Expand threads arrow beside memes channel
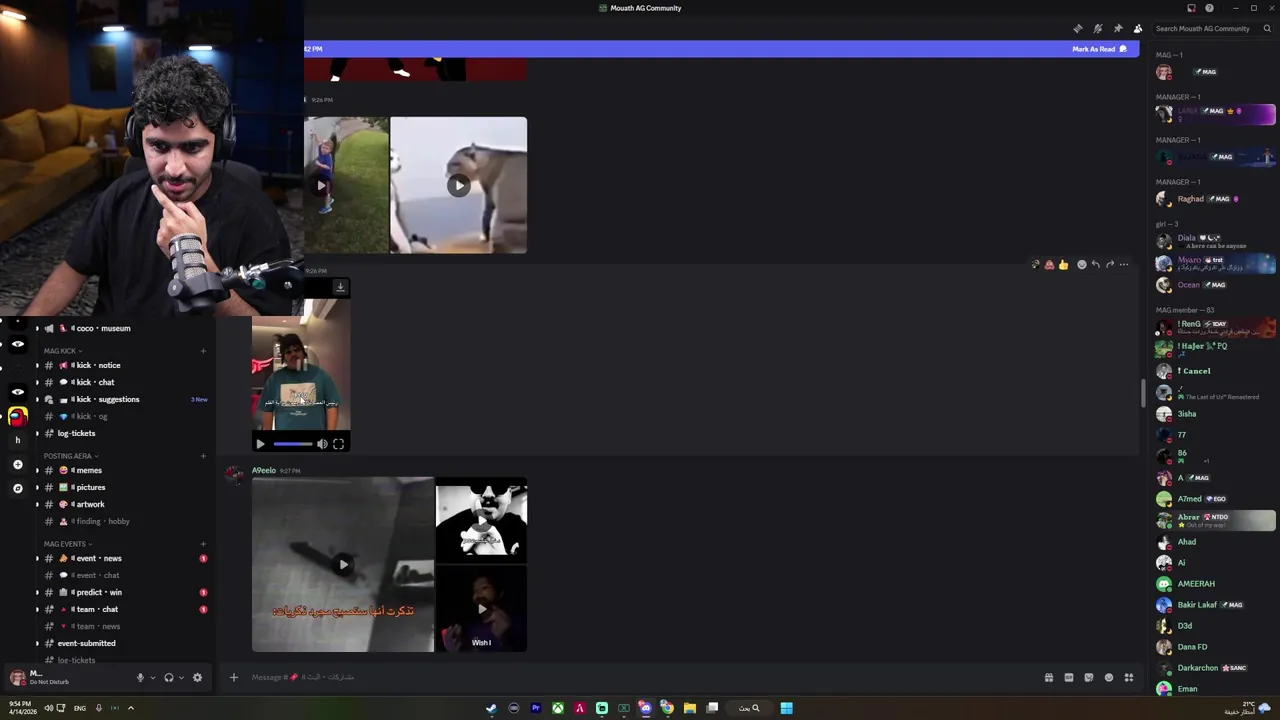 pos(37,470)
